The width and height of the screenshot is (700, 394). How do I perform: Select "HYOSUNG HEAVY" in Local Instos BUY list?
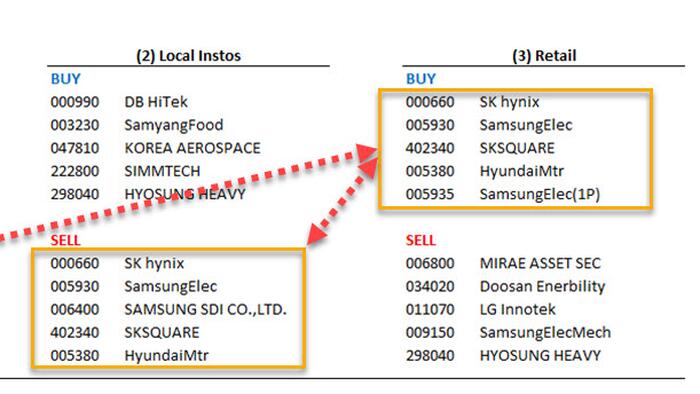(x=185, y=195)
